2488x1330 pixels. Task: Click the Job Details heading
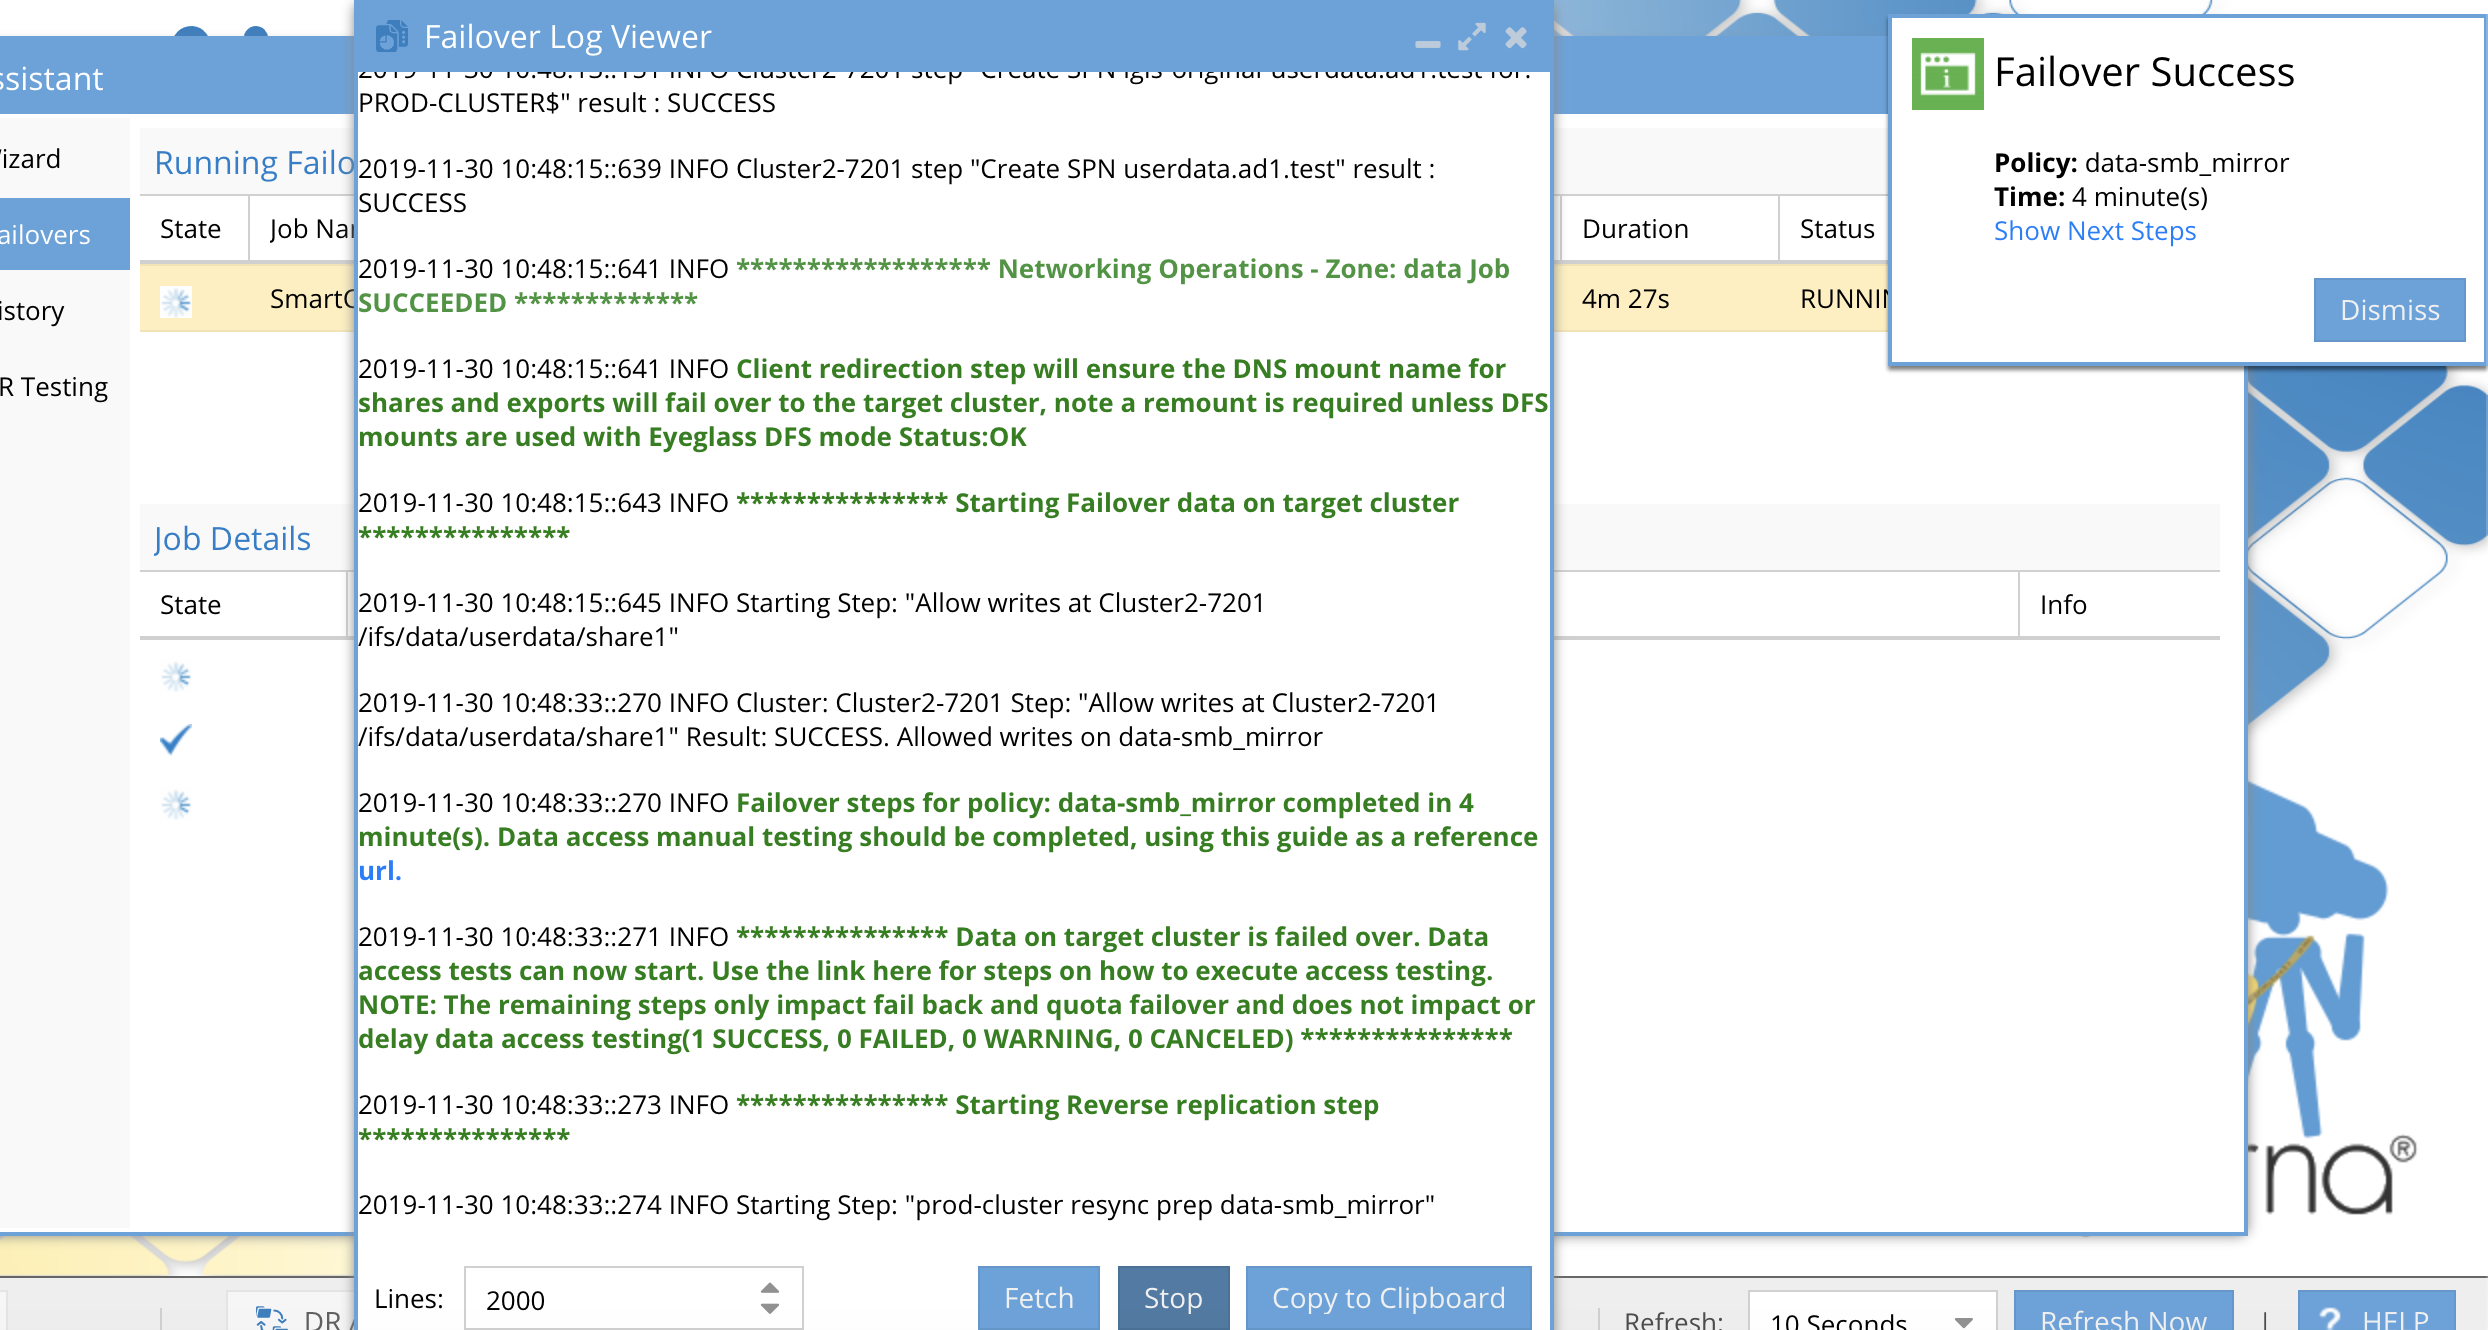point(232,539)
